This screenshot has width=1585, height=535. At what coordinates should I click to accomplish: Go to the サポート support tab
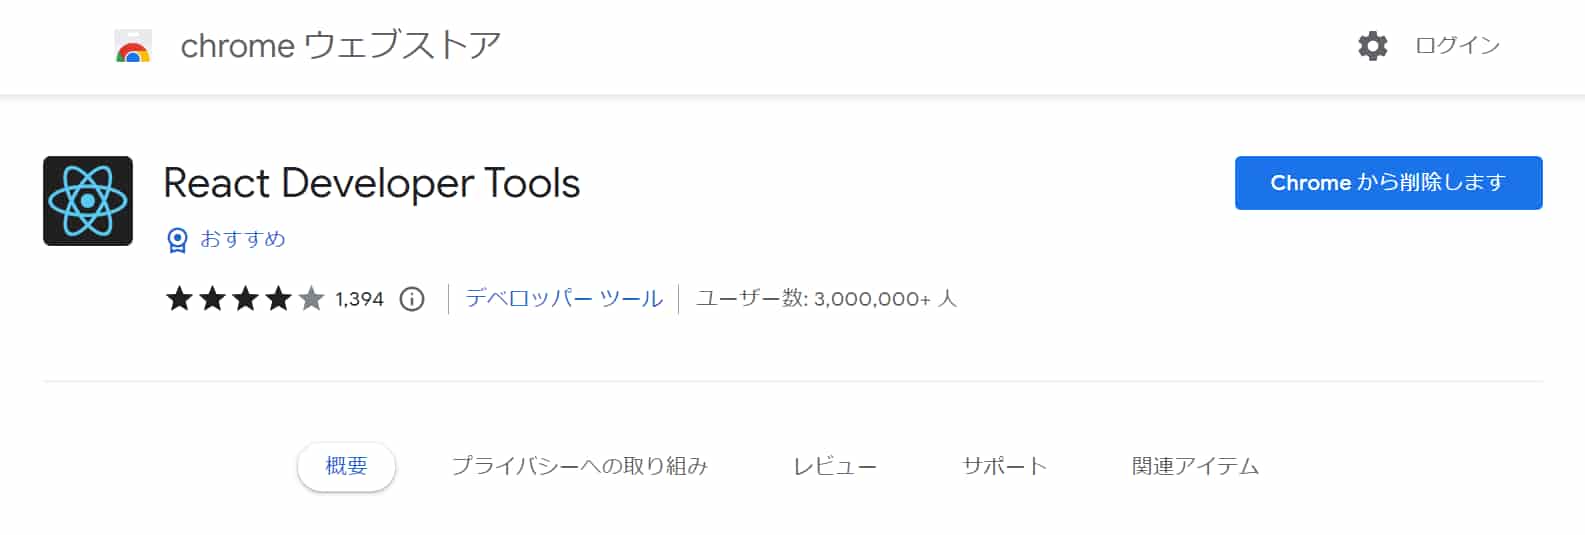pos(1004,466)
